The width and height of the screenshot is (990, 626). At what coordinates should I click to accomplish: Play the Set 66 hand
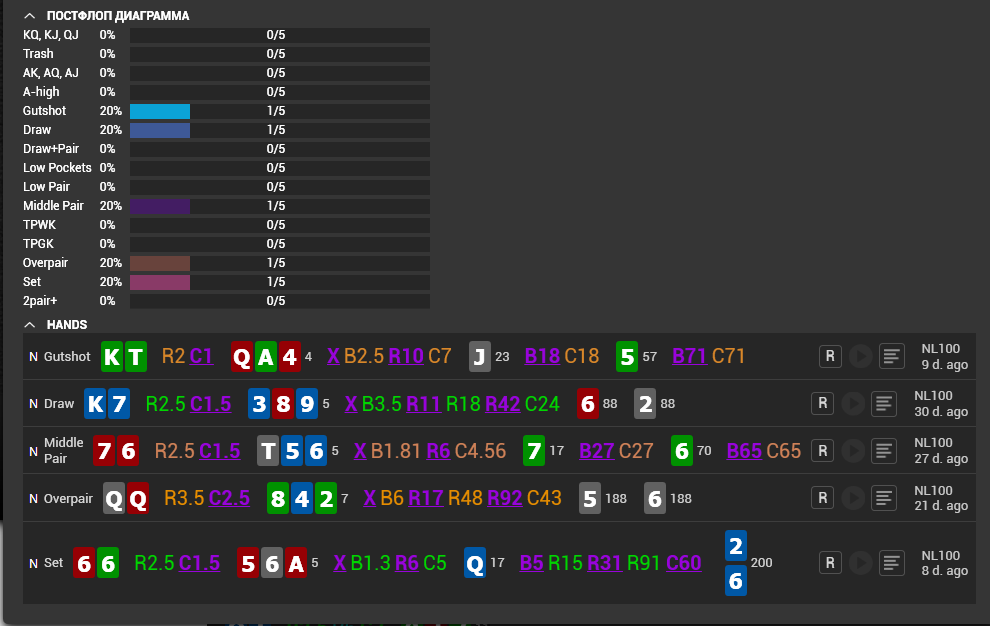point(860,562)
